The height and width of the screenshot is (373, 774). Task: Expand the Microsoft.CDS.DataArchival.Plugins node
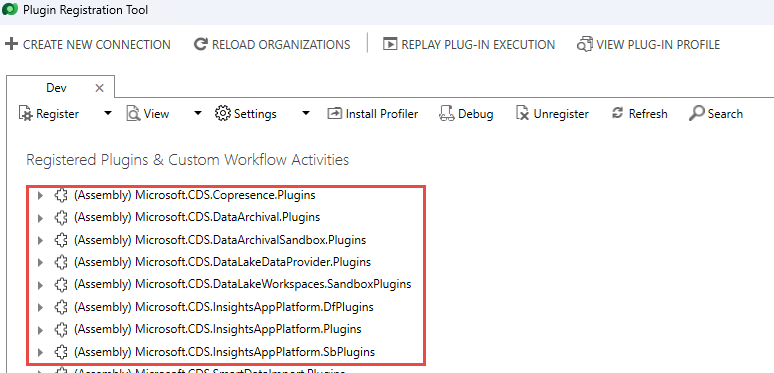click(40, 218)
